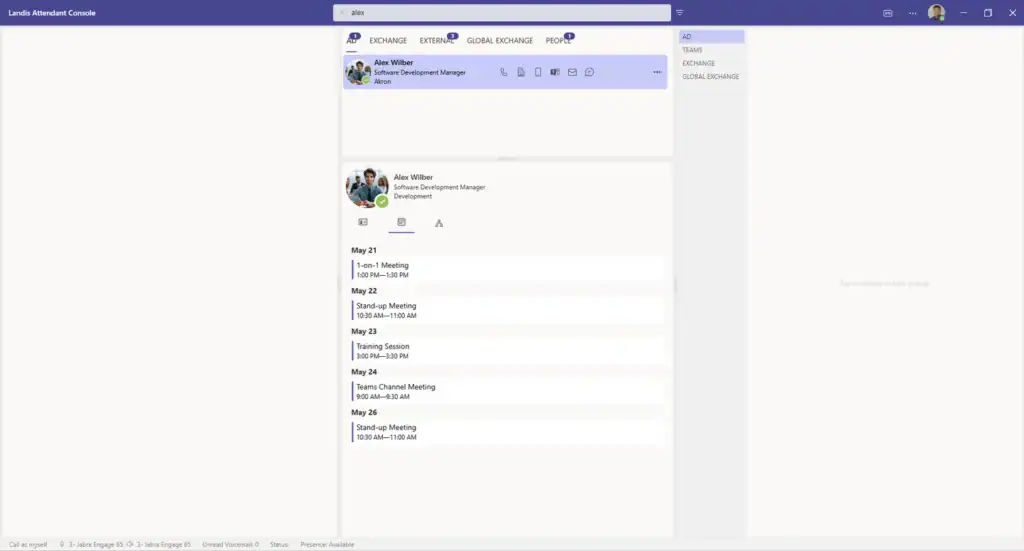Open the Teams Channel Meeting on May 24
The width and height of the screenshot is (1024, 551).
point(507,391)
